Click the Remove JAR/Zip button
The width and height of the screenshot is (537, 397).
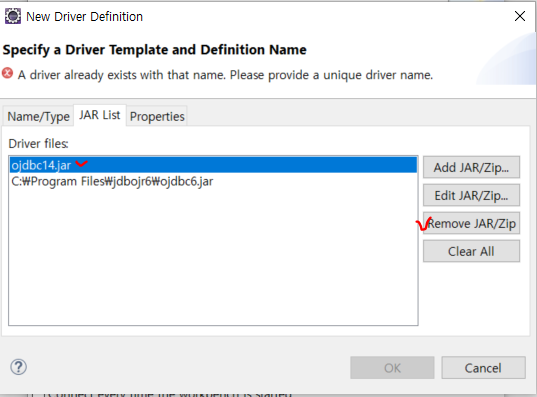[471, 223]
